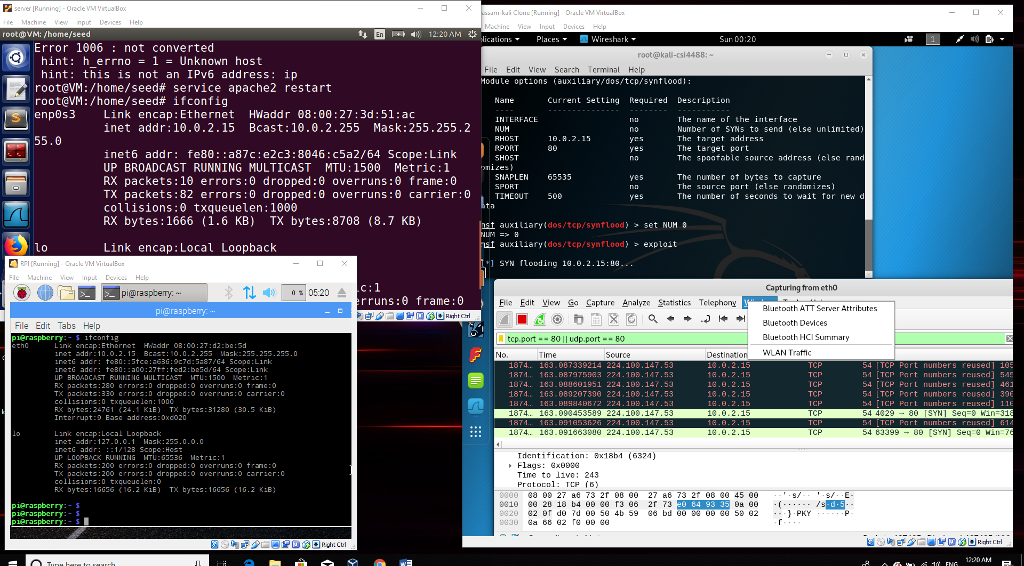The image size is (1024, 566).
Task: Open the File menu in pi@raspberry terminal
Action: (x=22, y=325)
